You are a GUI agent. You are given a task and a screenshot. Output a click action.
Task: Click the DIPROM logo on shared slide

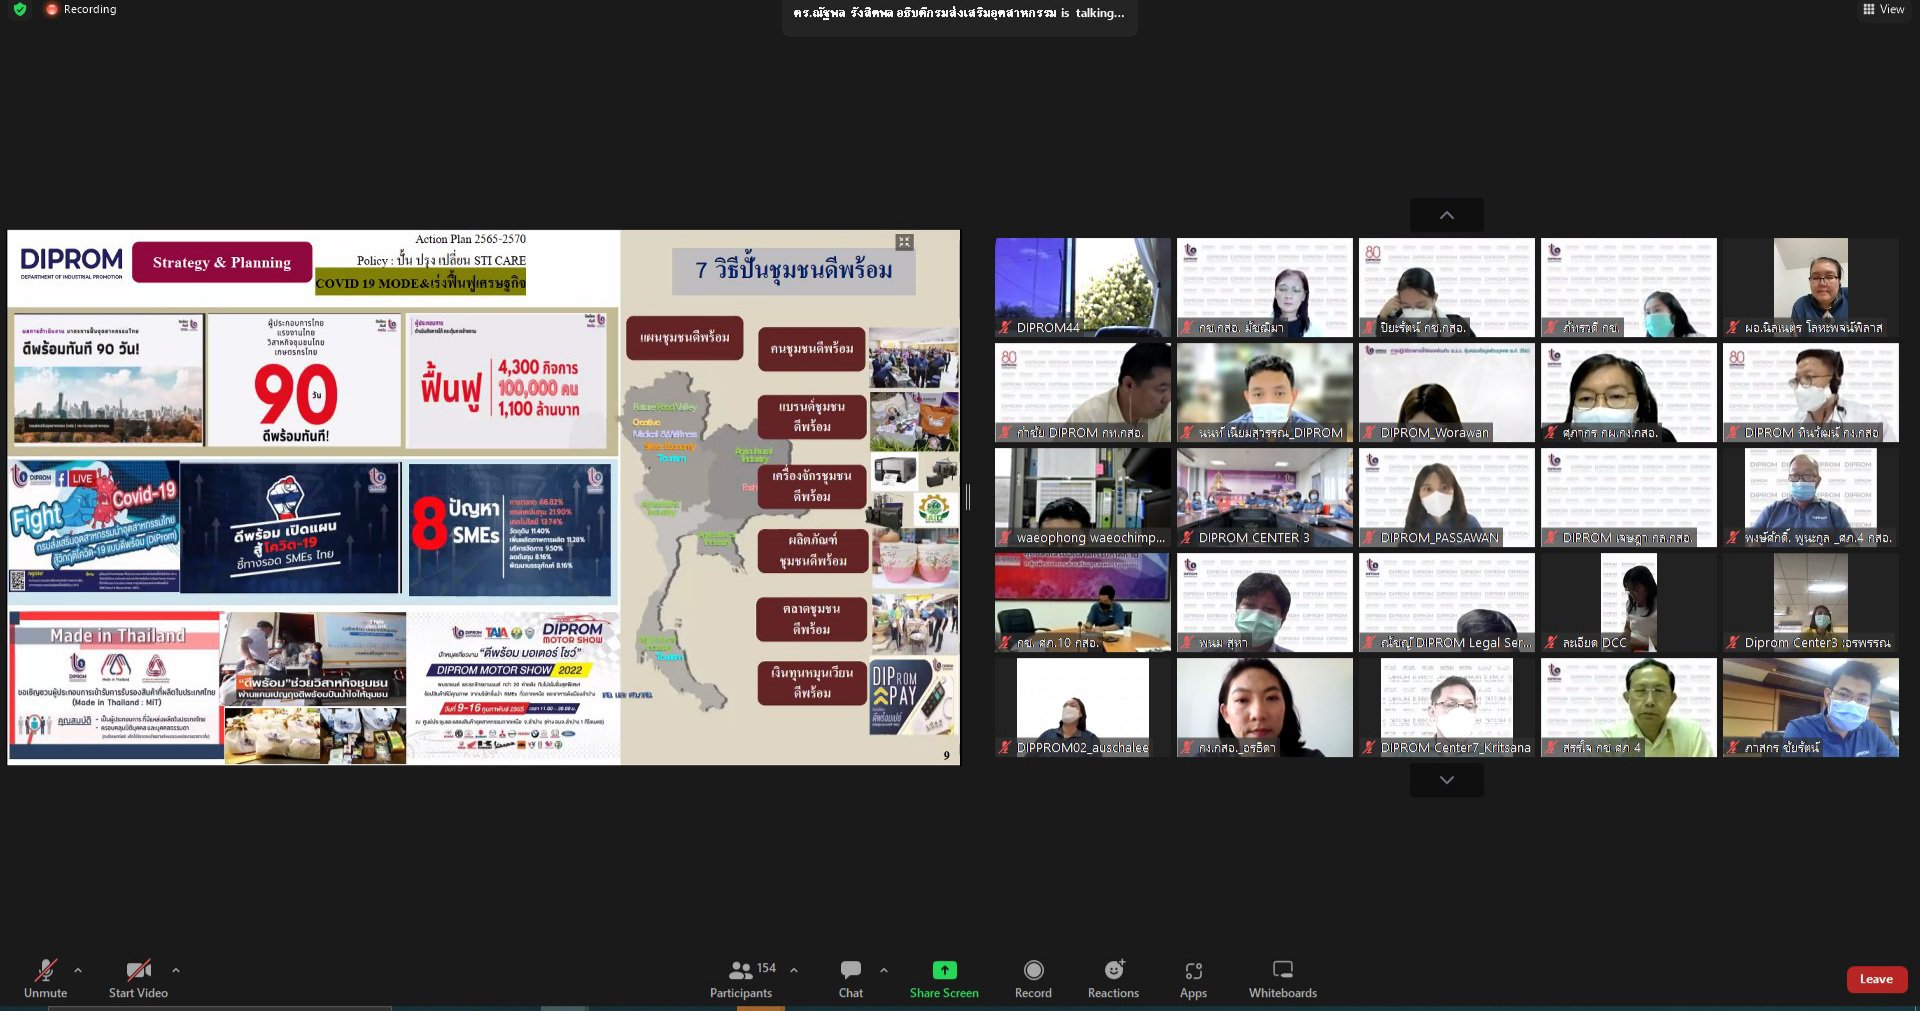(72, 262)
